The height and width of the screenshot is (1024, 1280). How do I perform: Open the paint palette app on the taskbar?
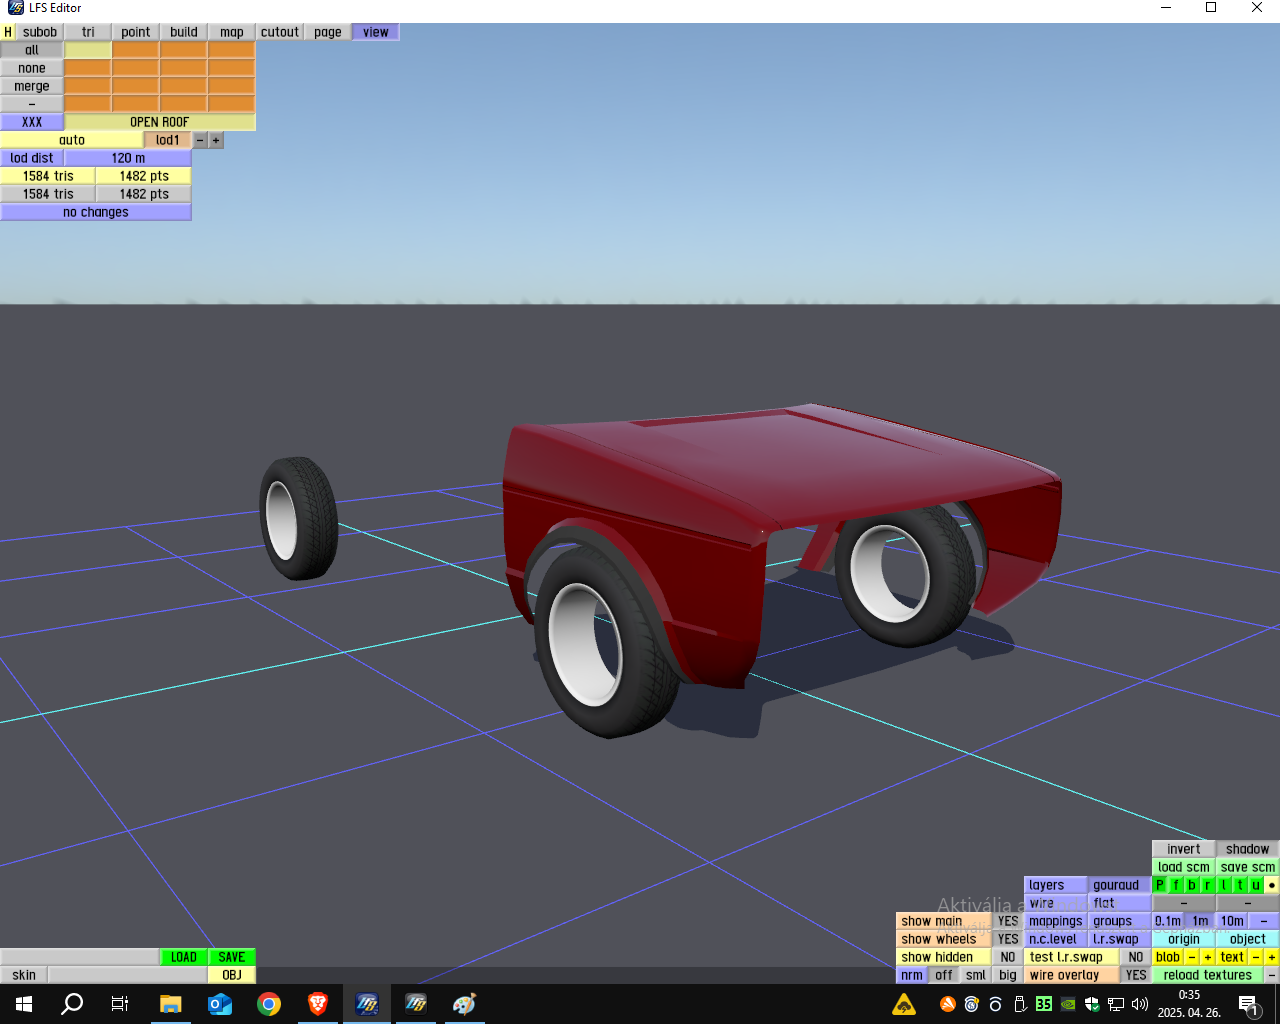(x=464, y=1004)
